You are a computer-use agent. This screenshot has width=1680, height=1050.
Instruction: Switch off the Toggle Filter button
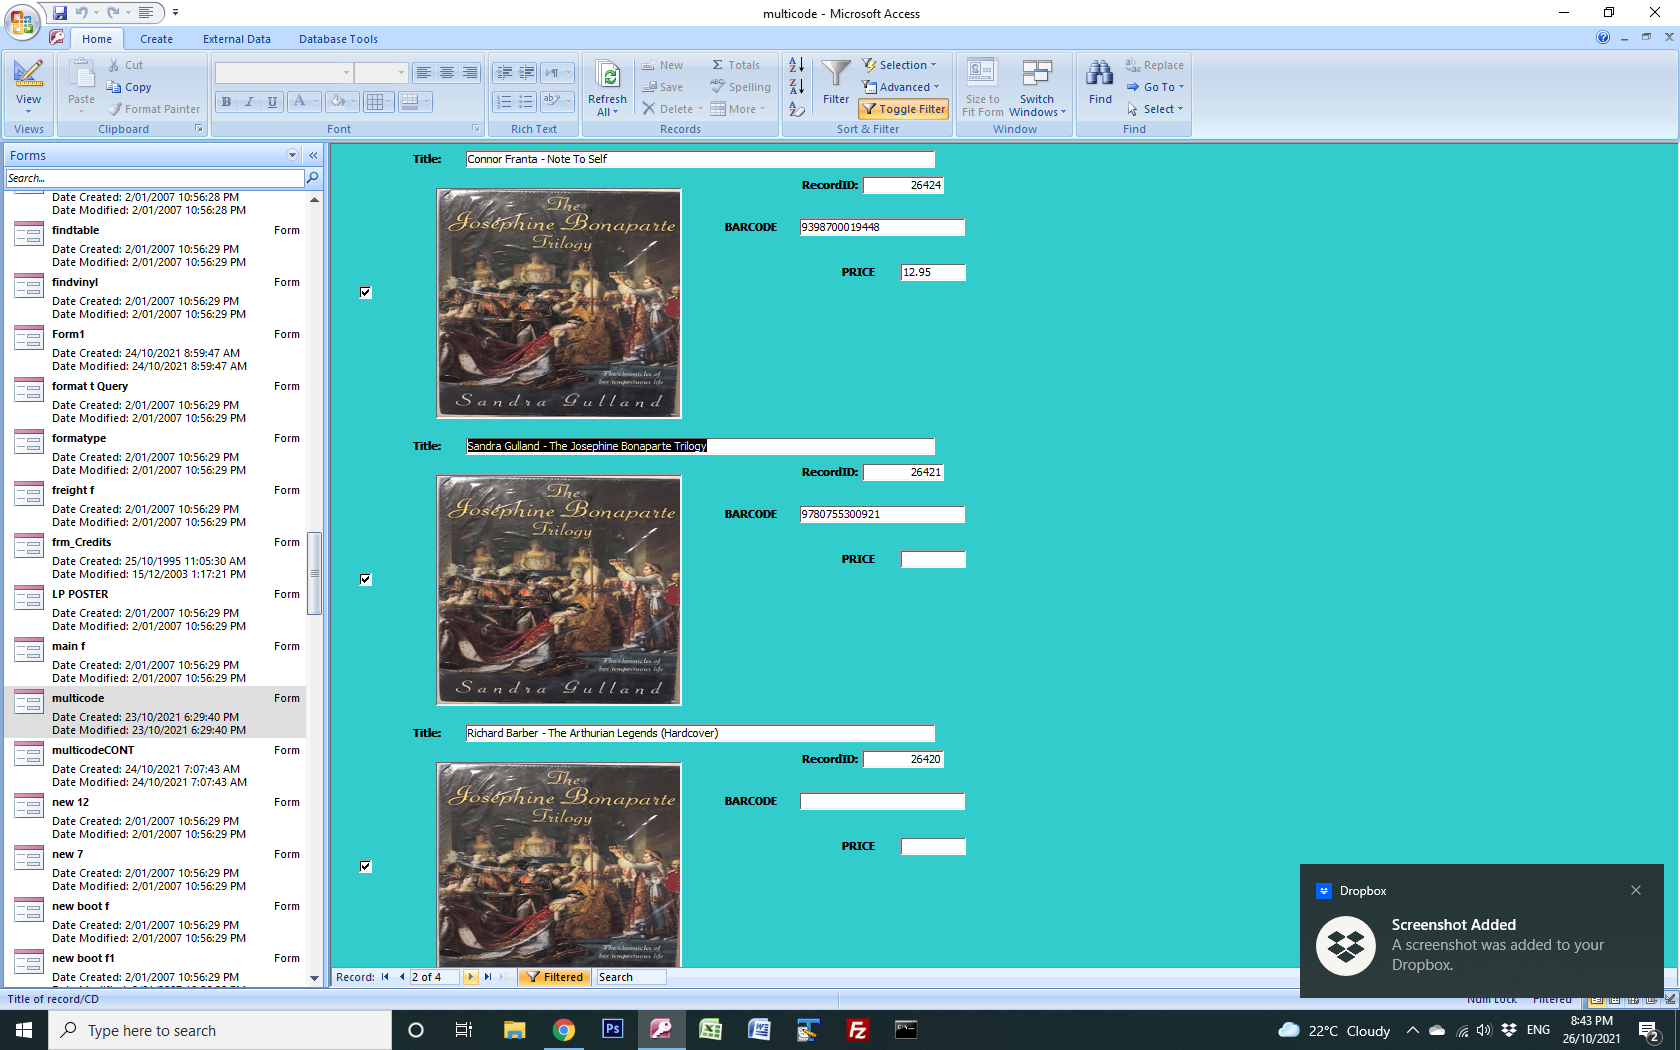(x=904, y=109)
